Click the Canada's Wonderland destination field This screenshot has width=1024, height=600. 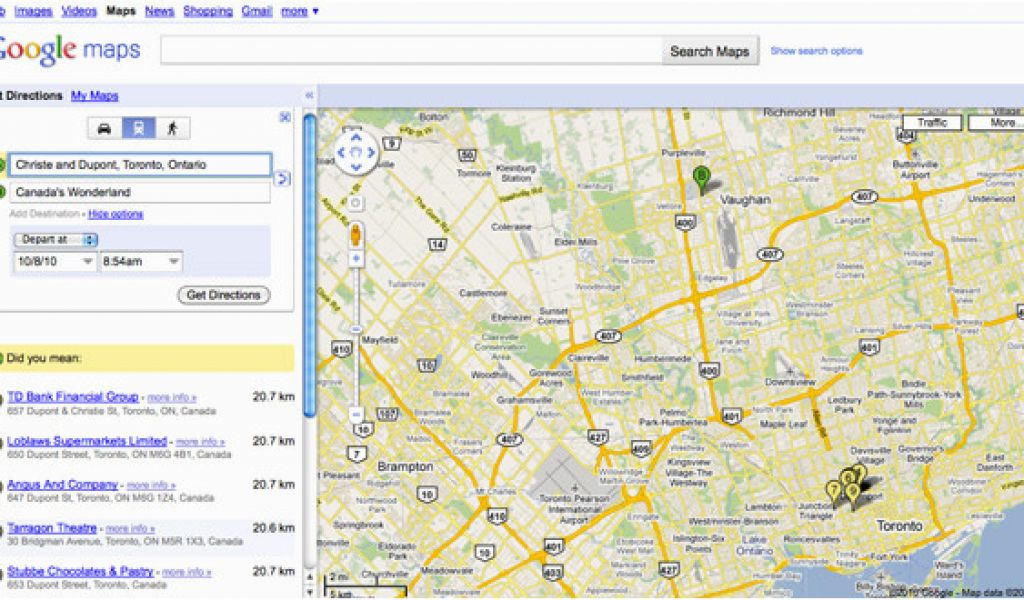pos(139,192)
